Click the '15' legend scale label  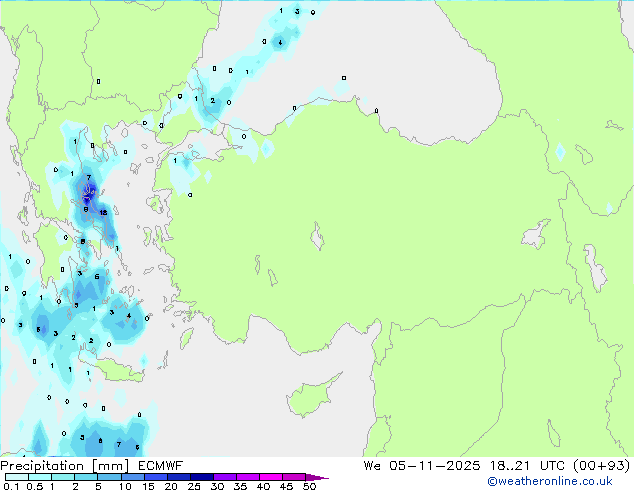click(148, 486)
